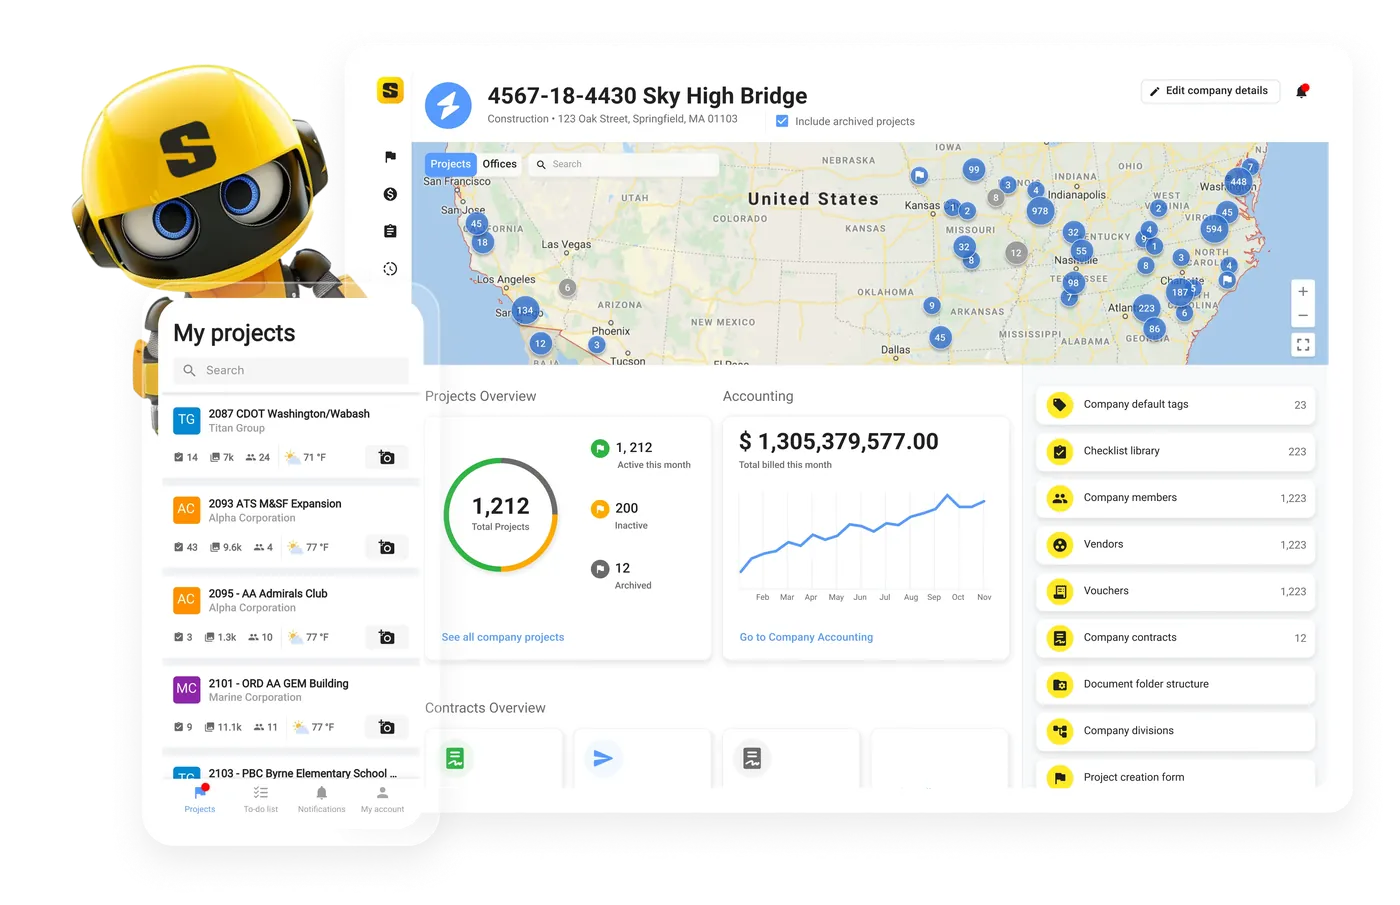Click the My projects Search field
Image resolution: width=1400 pixels, height=905 pixels.
291,370
